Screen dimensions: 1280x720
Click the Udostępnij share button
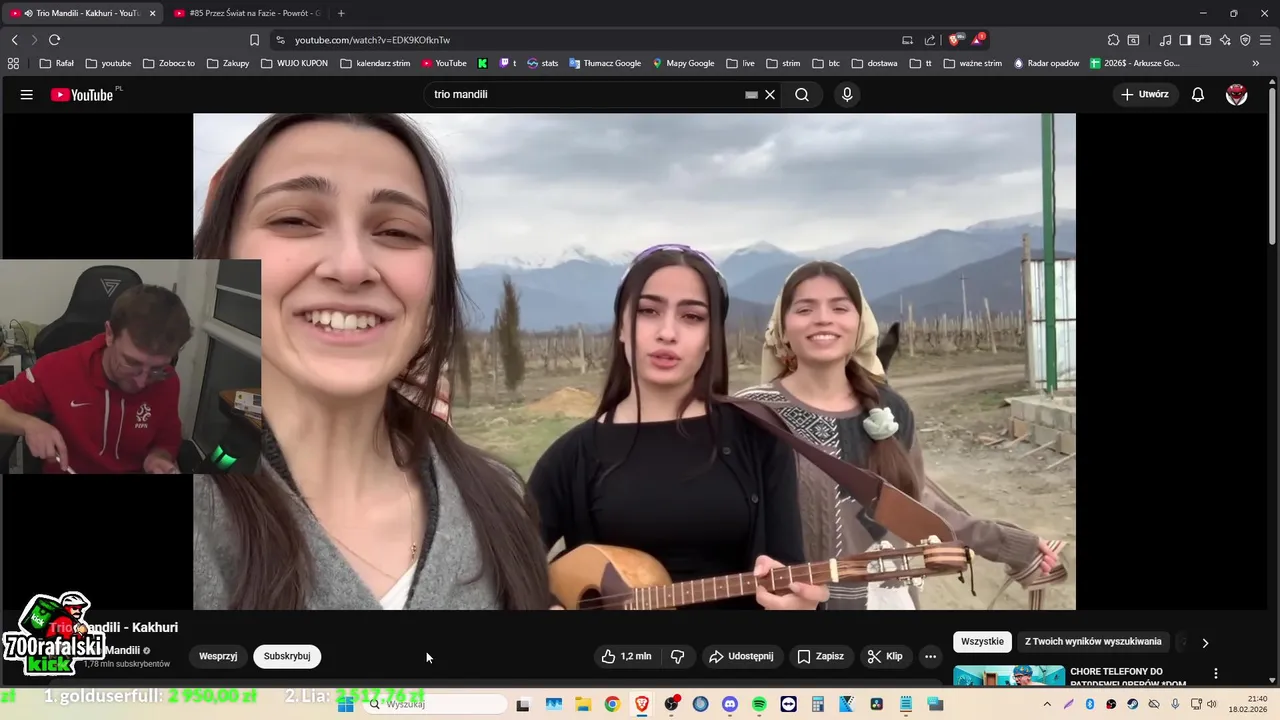click(x=741, y=657)
